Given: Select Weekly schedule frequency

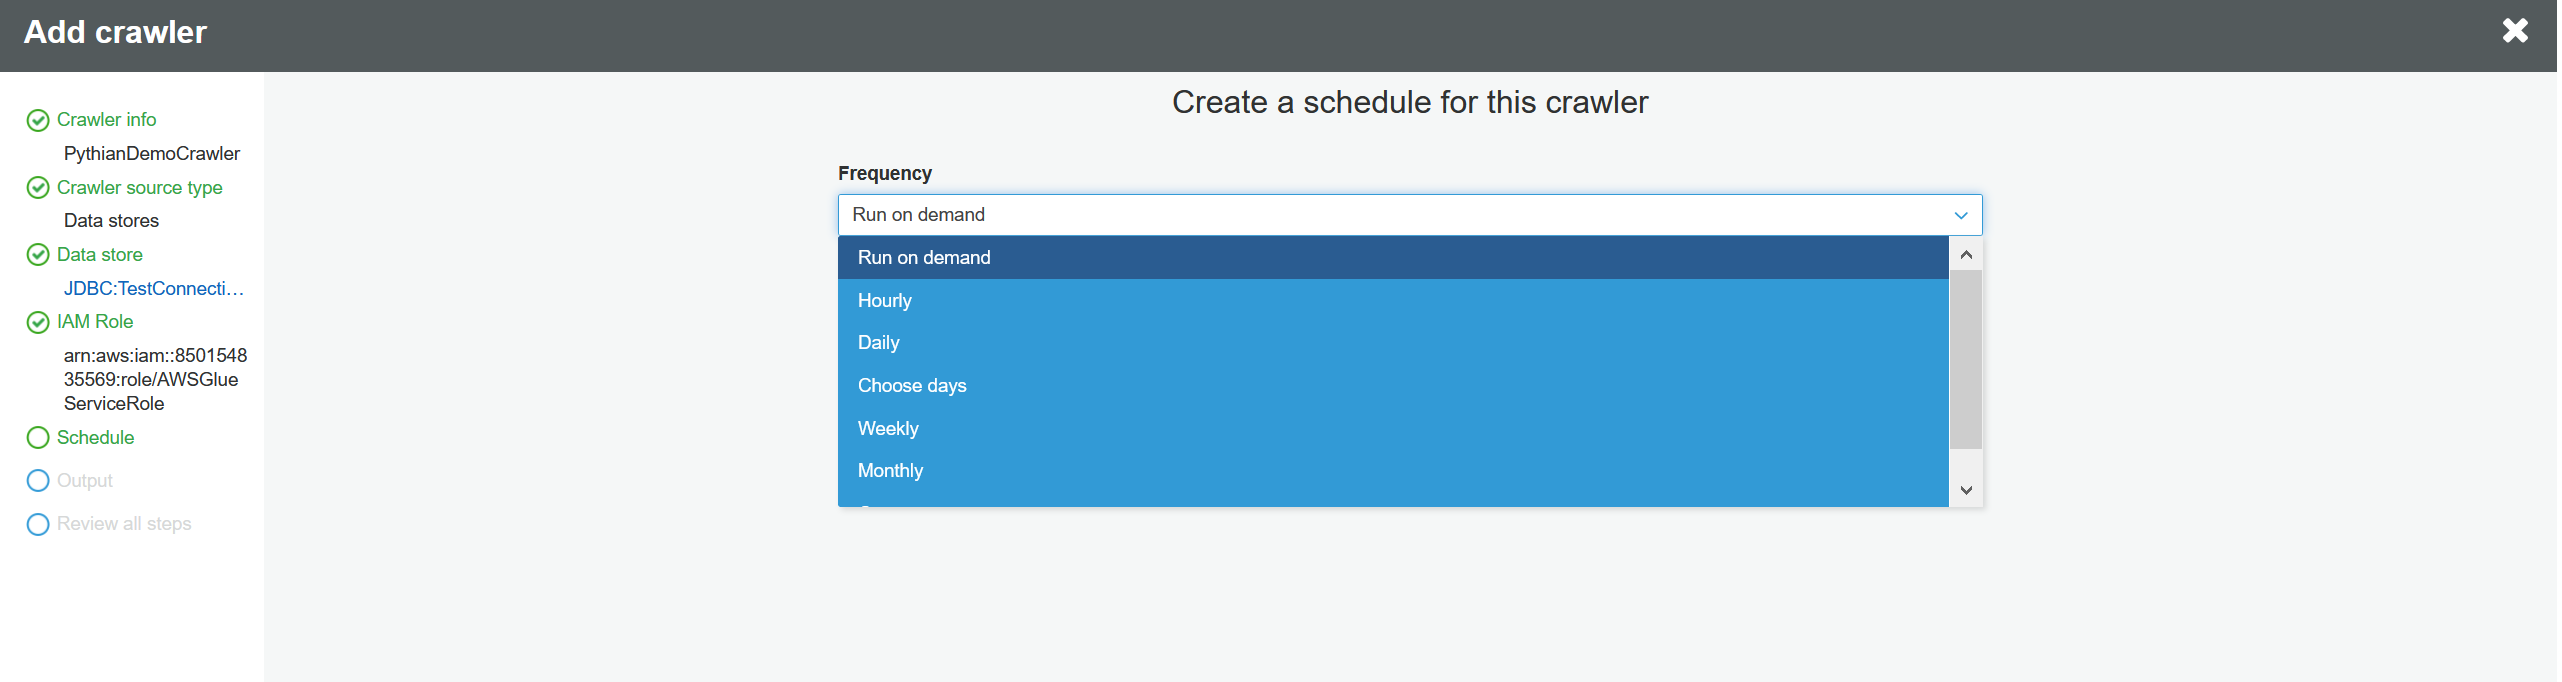Looking at the screenshot, I should 888,429.
